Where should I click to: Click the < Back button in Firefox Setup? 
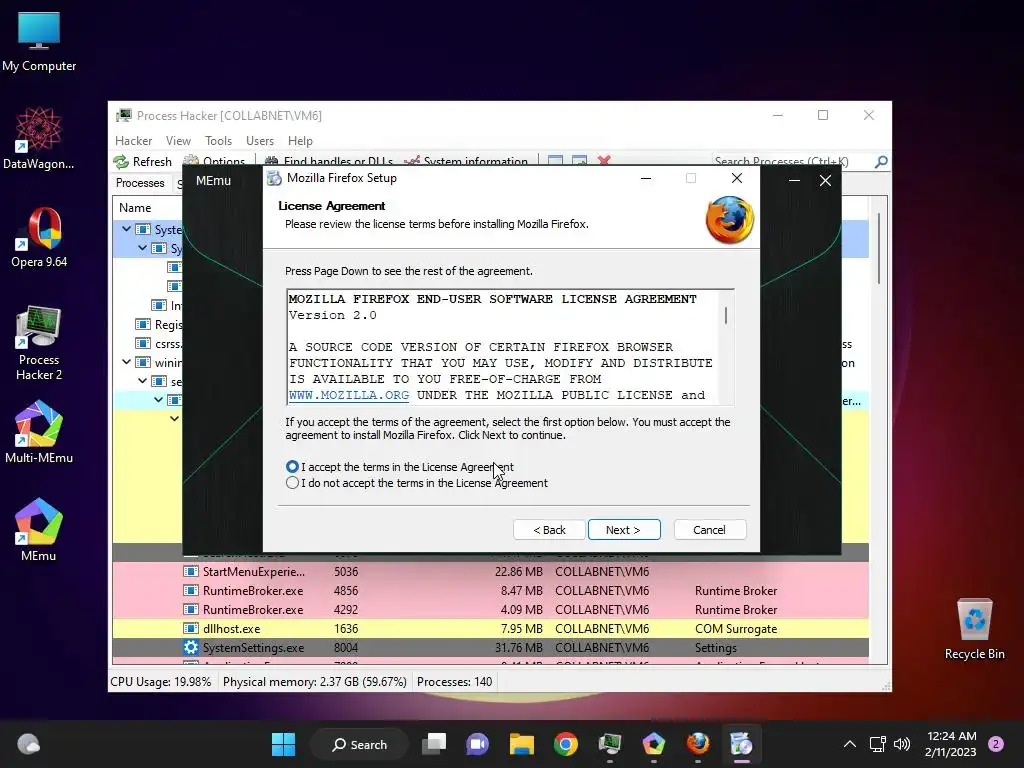point(549,530)
